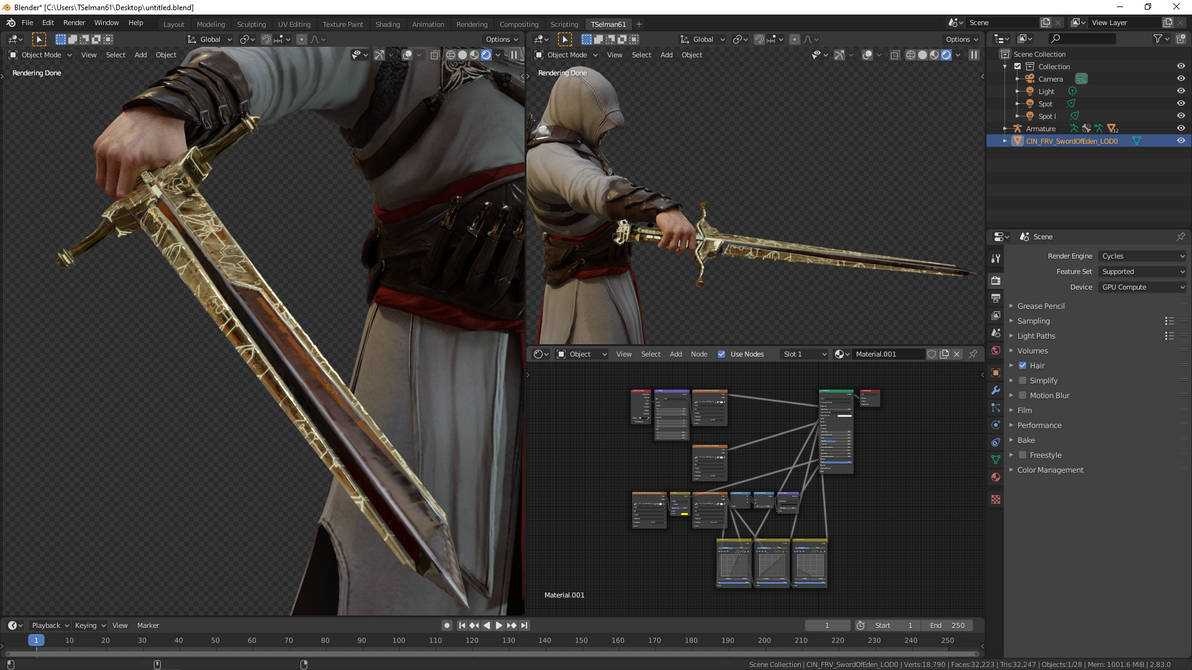Open Slot 1 material slot dropdown
This screenshot has width=1192, height=670.
click(804, 354)
